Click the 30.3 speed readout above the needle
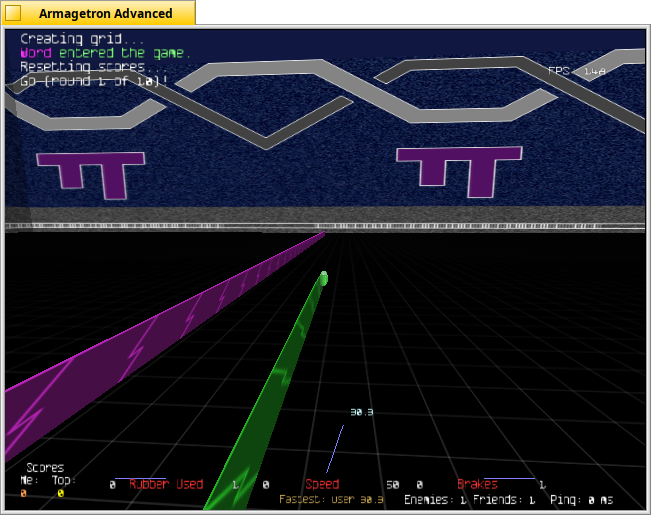Viewport: 651px width, 515px height. coord(362,412)
